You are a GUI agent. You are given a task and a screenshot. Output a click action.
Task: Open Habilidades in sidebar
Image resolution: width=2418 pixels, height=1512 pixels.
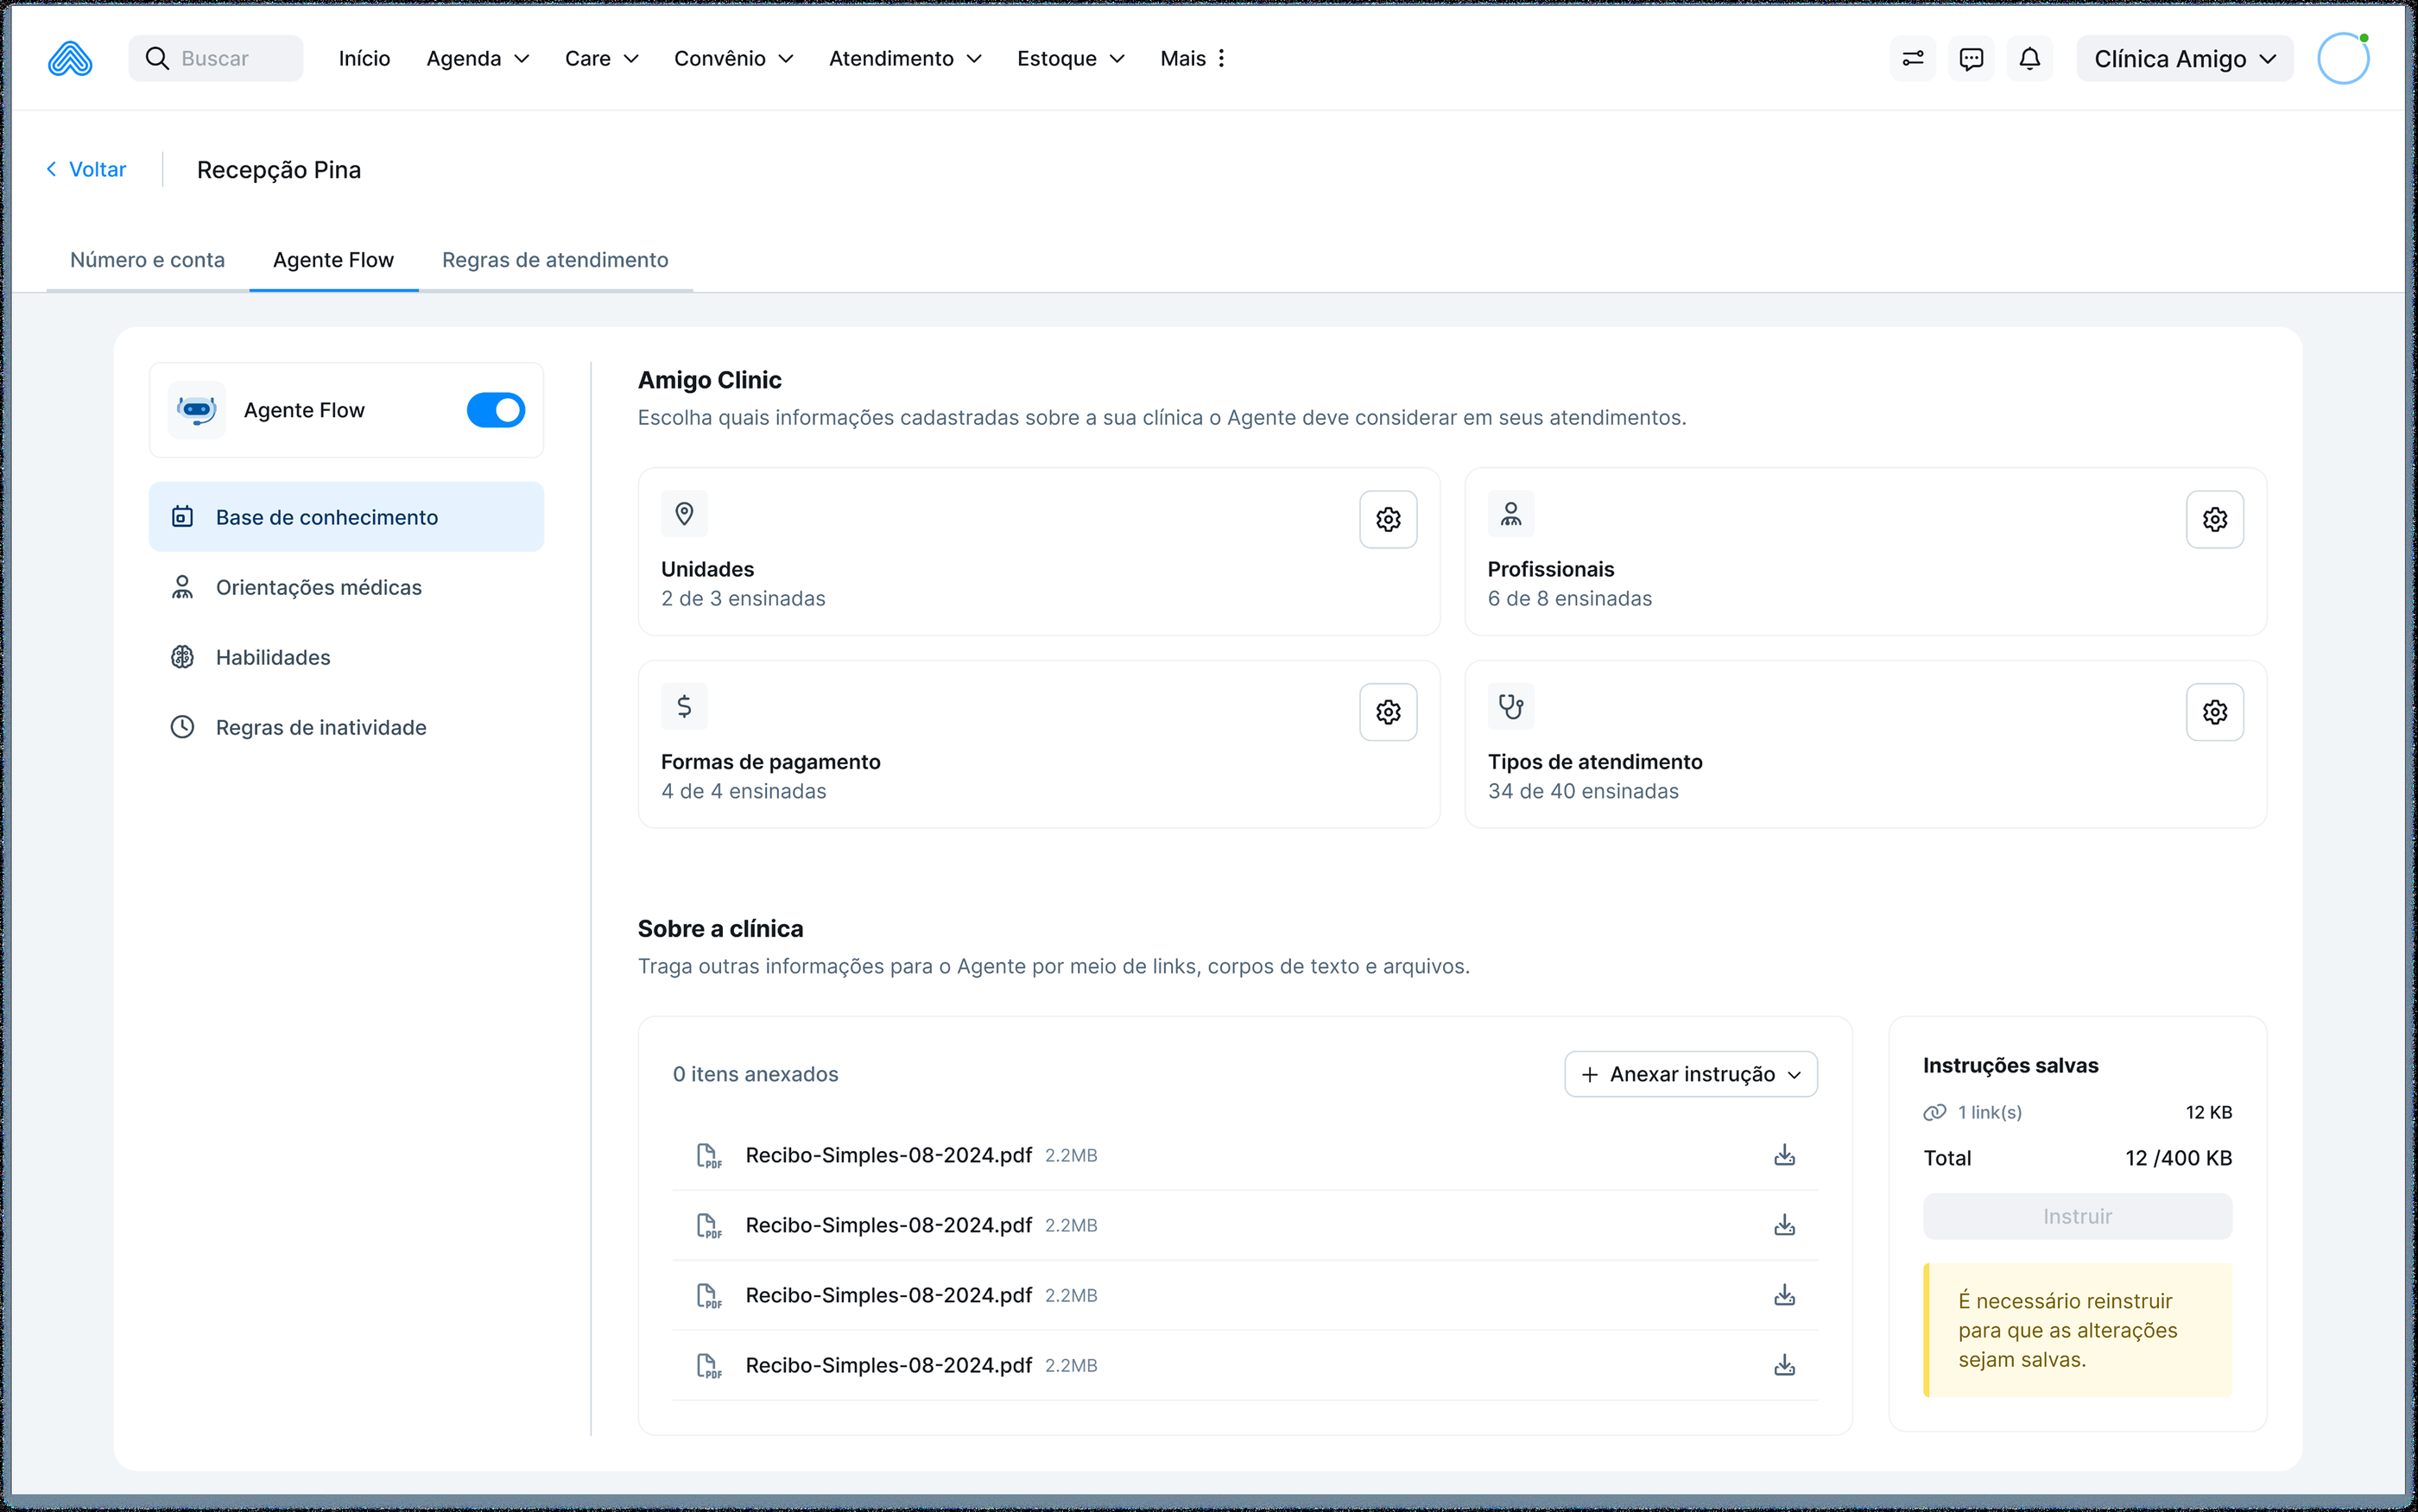[346, 657]
